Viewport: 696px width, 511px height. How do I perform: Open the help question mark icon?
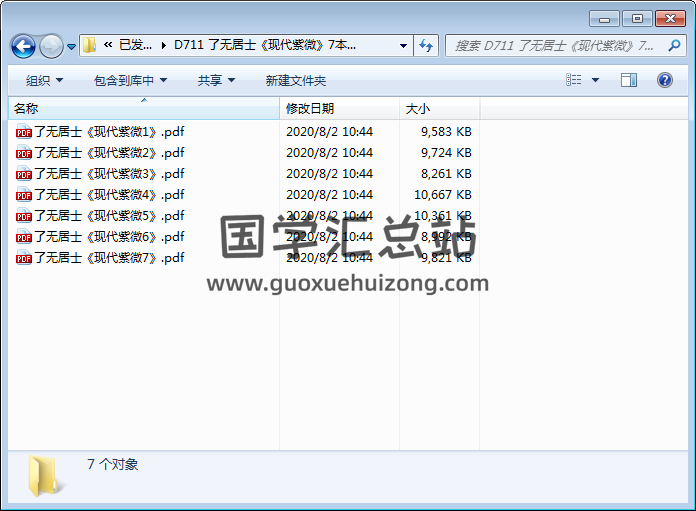point(664,80)
